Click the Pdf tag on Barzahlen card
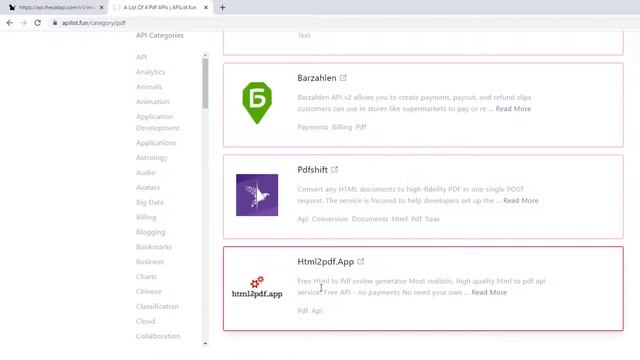The image size is (640, 360). 361,127
